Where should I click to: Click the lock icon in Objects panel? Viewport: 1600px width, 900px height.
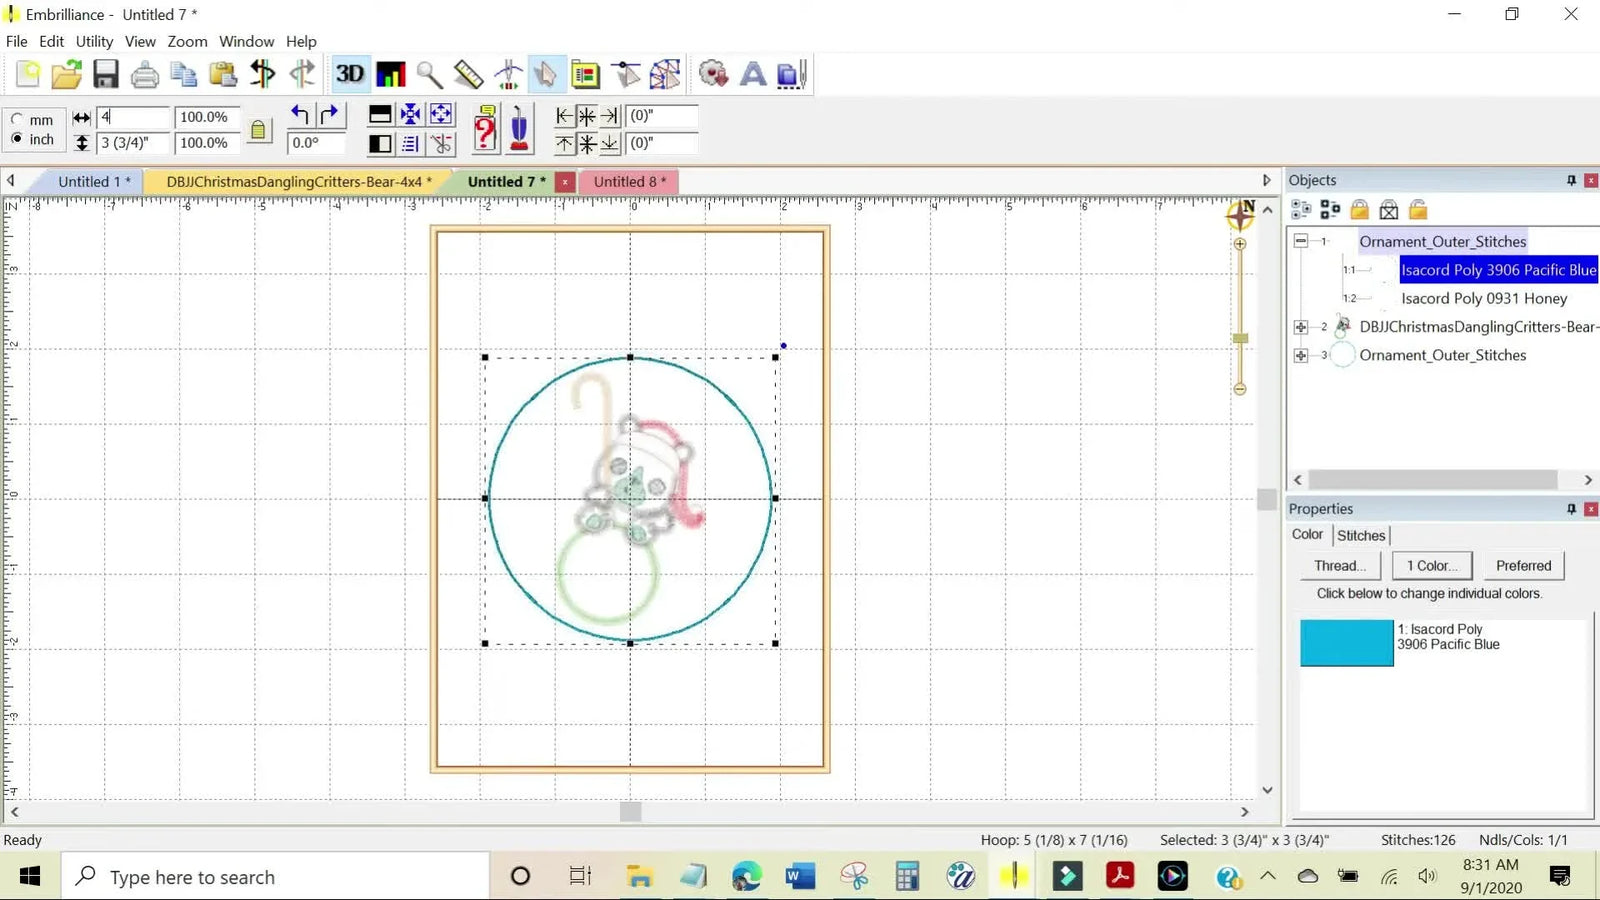tap(1359, 210)
